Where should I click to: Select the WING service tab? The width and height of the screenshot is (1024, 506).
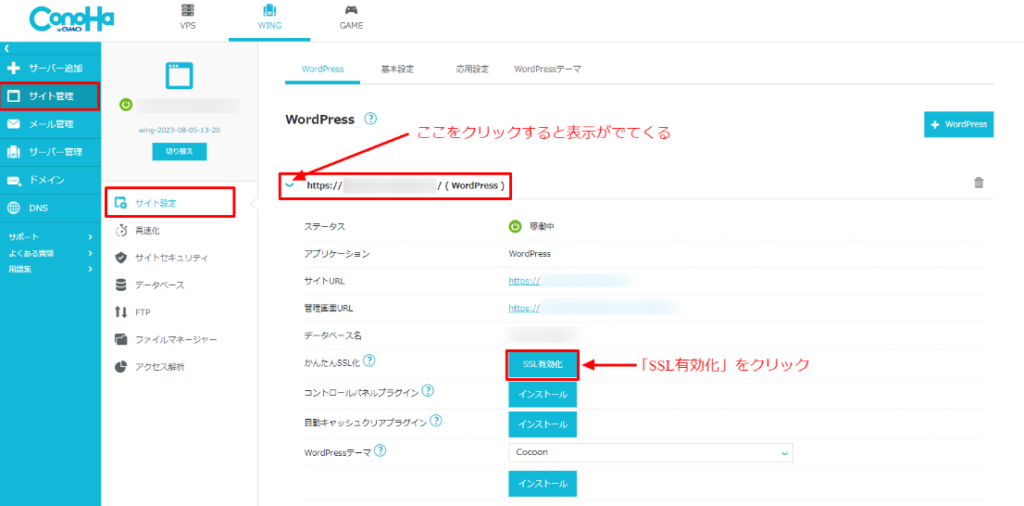268,18
